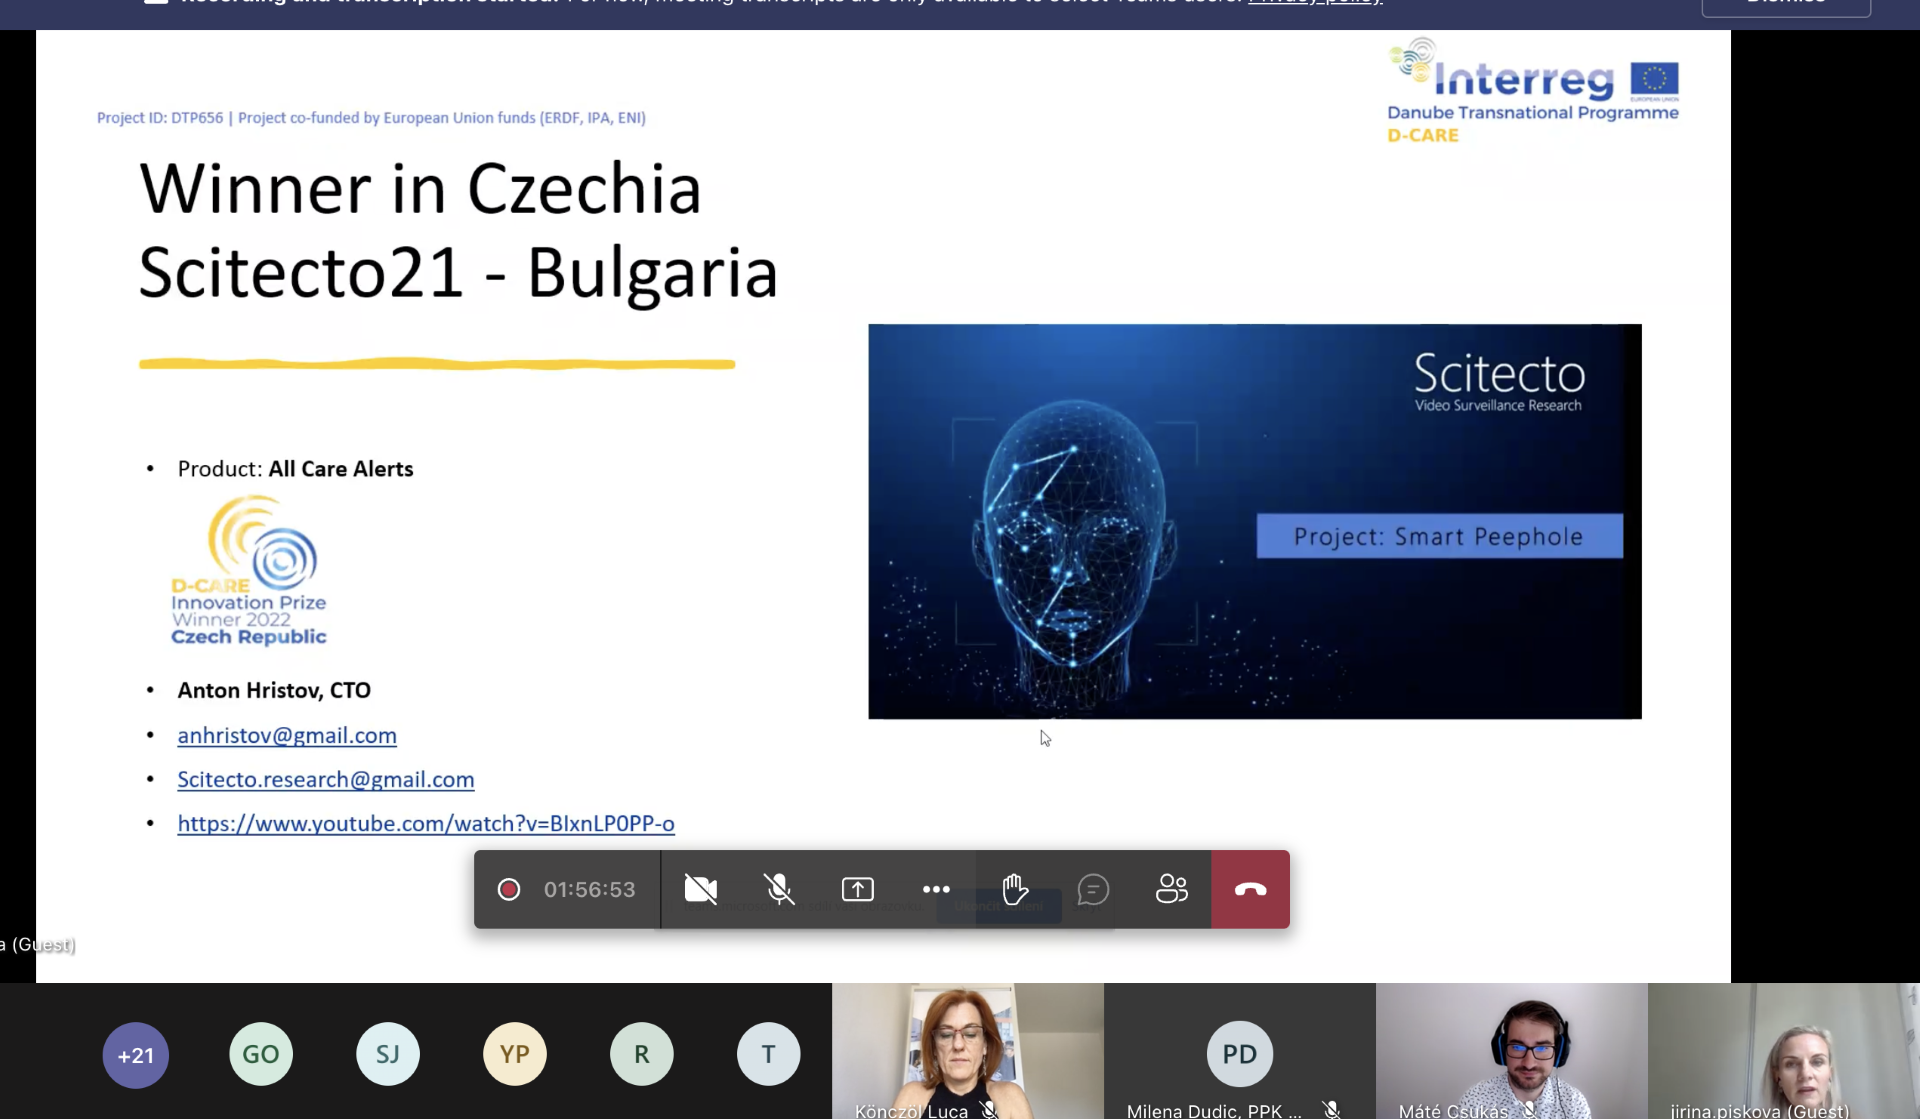
Task: Click the Milena Dudic, PPK name label
Action: (1214, 1110)
